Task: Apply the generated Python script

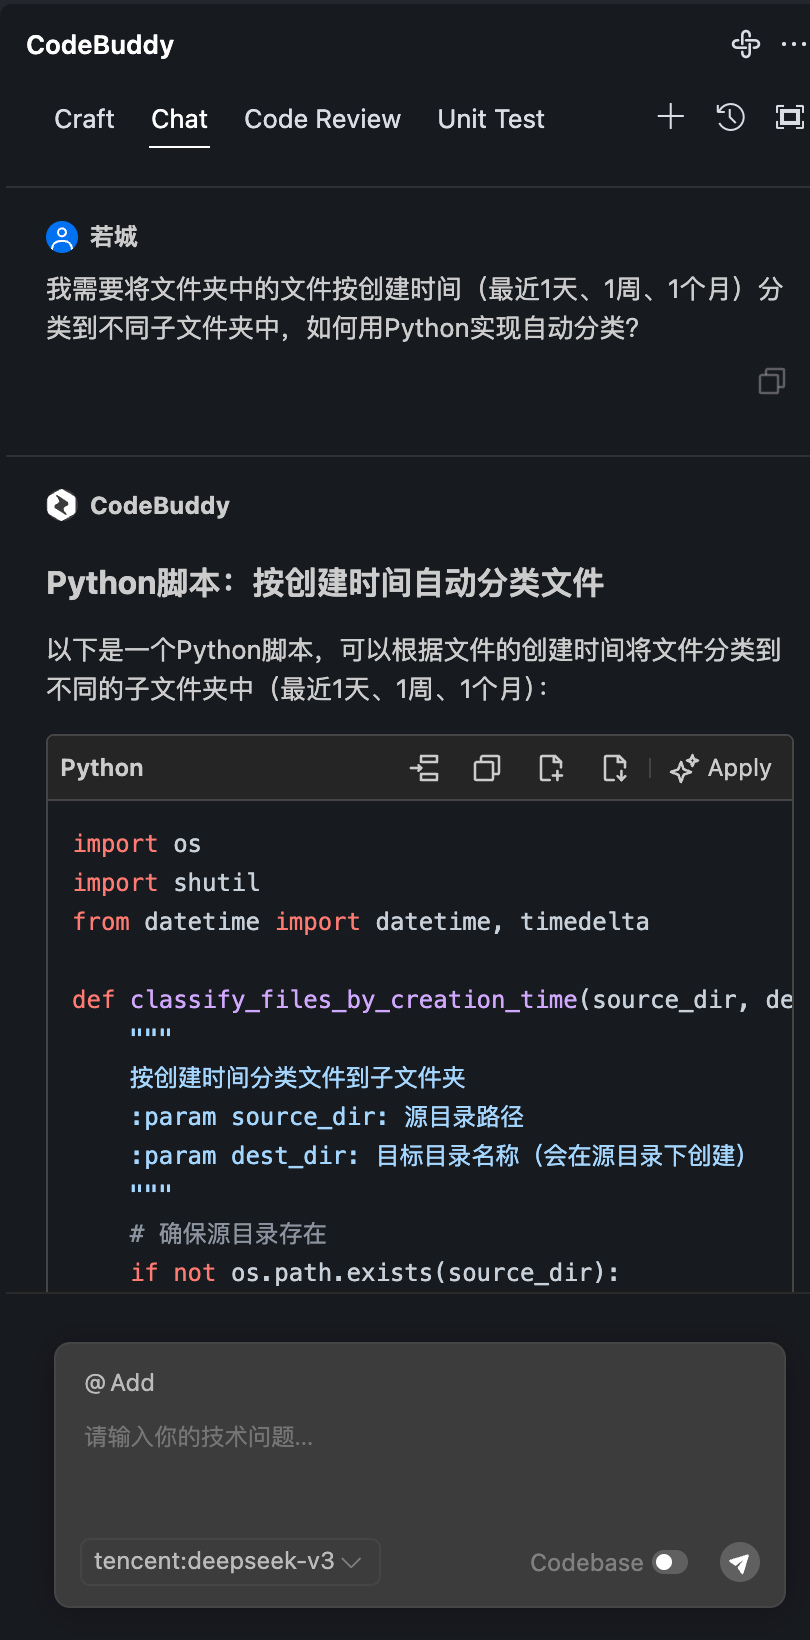Action: pyautogui.click(x=720, y=768)
